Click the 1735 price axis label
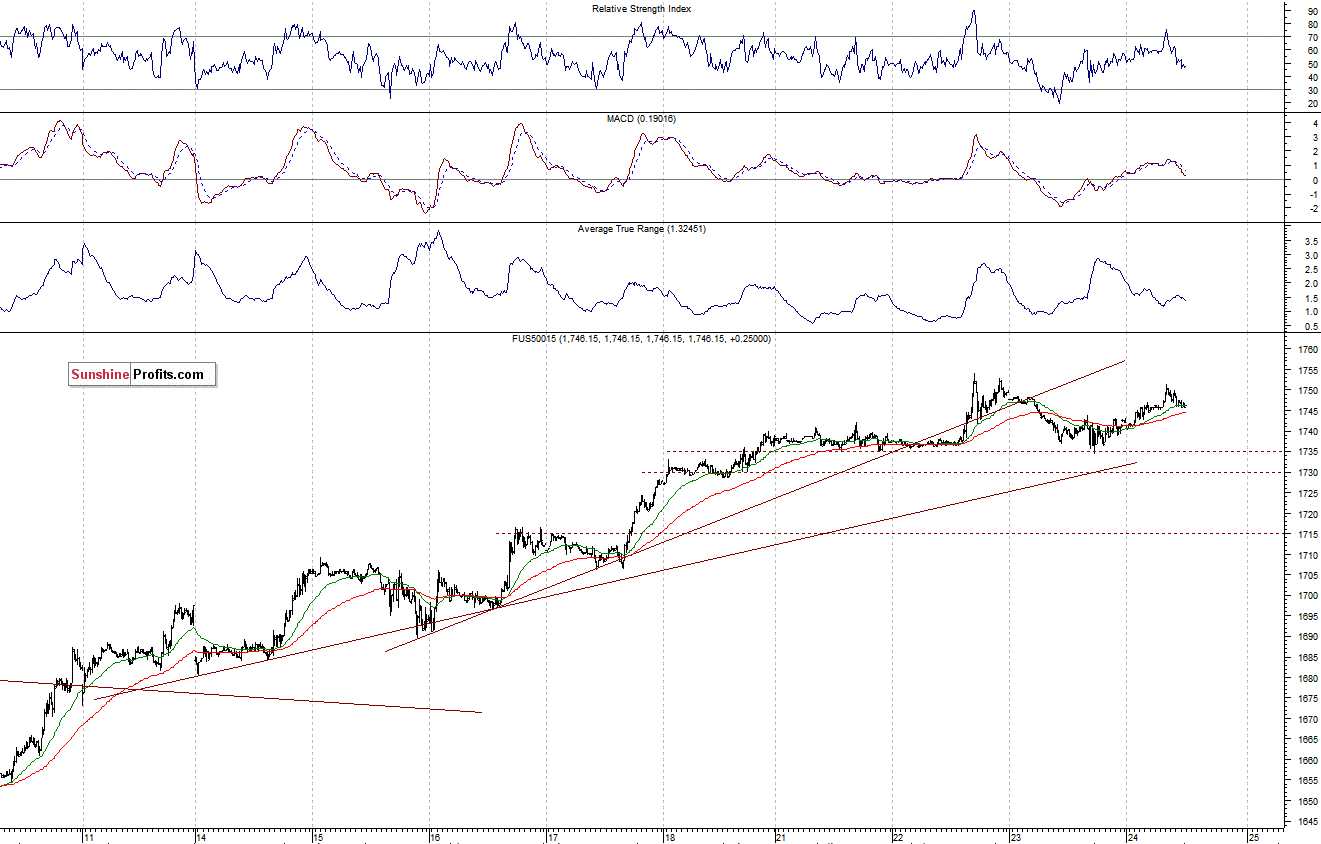 coord(1307,453)
